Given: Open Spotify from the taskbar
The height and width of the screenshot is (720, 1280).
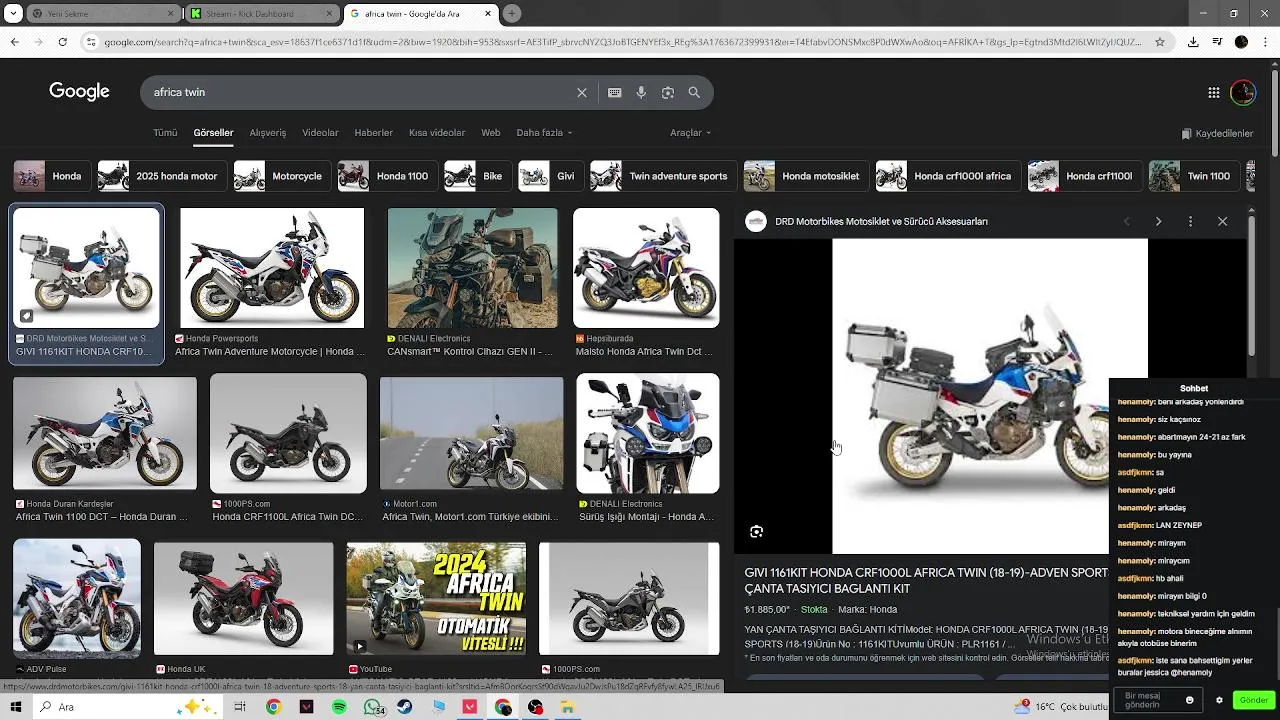Looking at the screenshot, I should (339, 707).
